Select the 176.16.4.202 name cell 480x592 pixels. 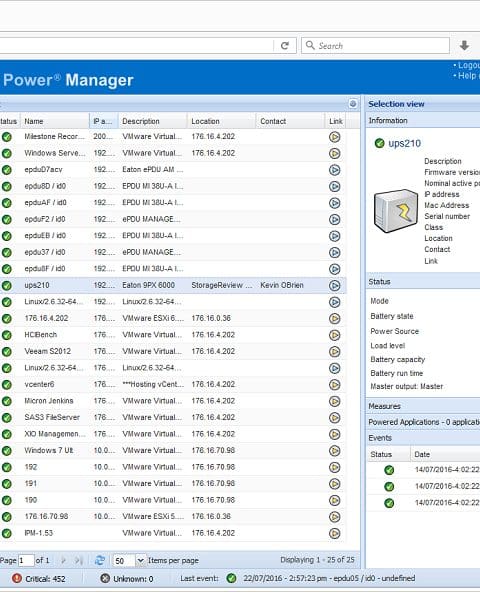pos(46,318)
